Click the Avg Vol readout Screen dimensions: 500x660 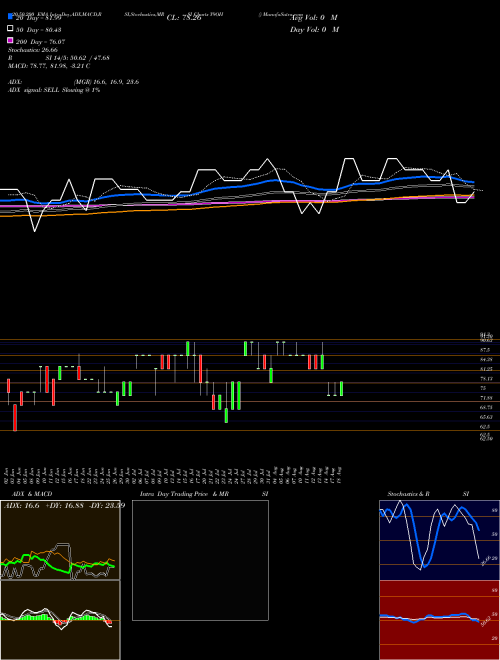click(314, 18)
